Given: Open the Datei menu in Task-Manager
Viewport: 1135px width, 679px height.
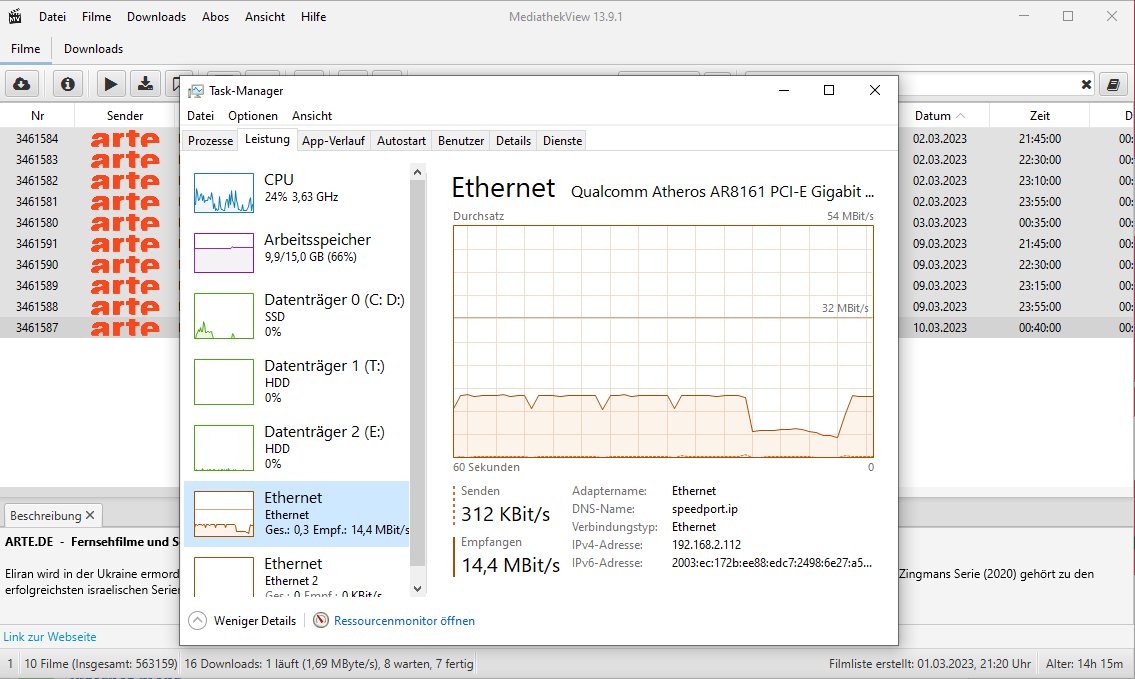Looking at the screenshot, I should tap(201, 116).
